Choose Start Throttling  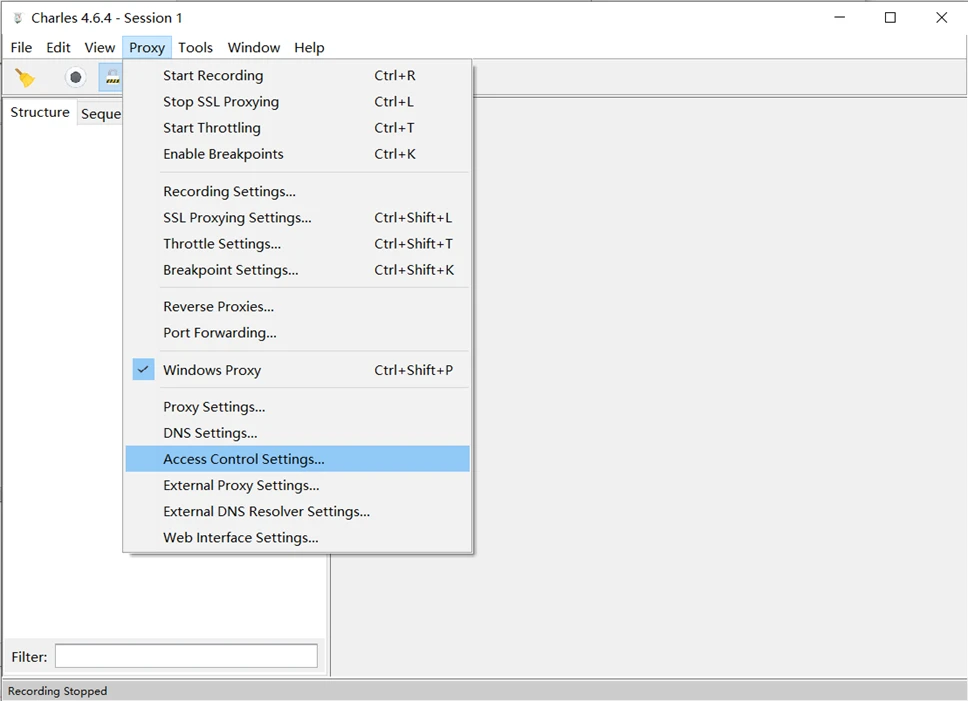pyautogui.click(x=298, y=128)
